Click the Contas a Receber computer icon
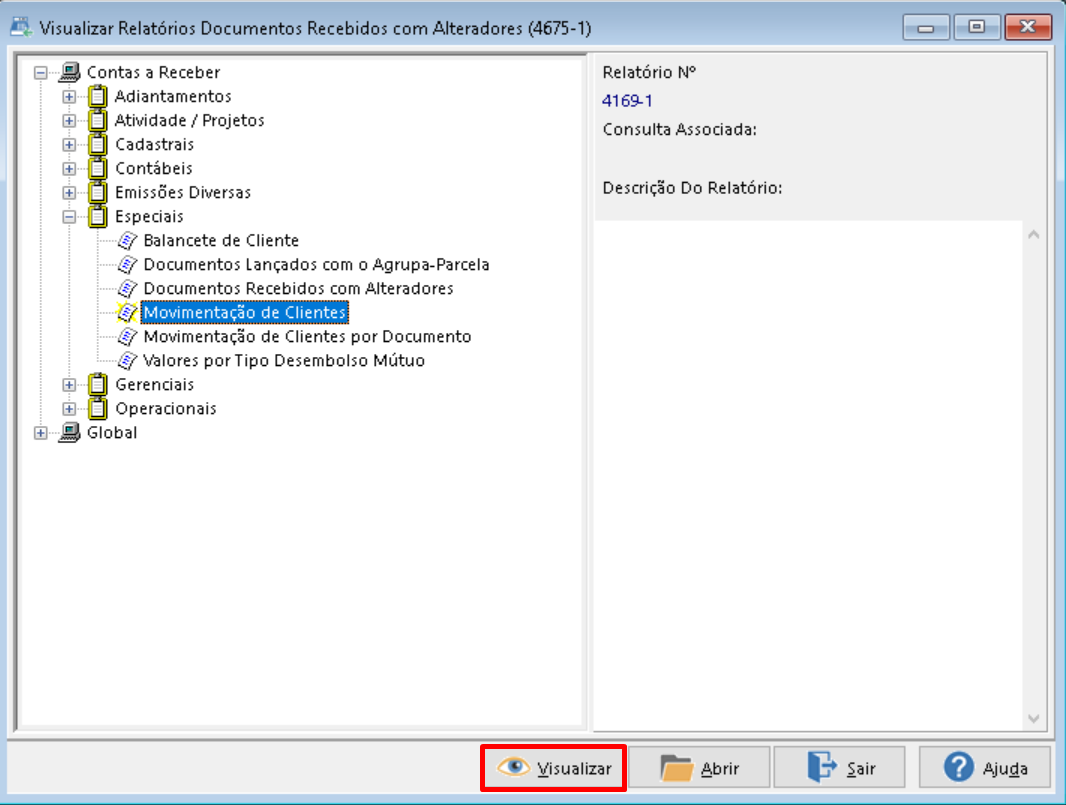 point(69,72)
